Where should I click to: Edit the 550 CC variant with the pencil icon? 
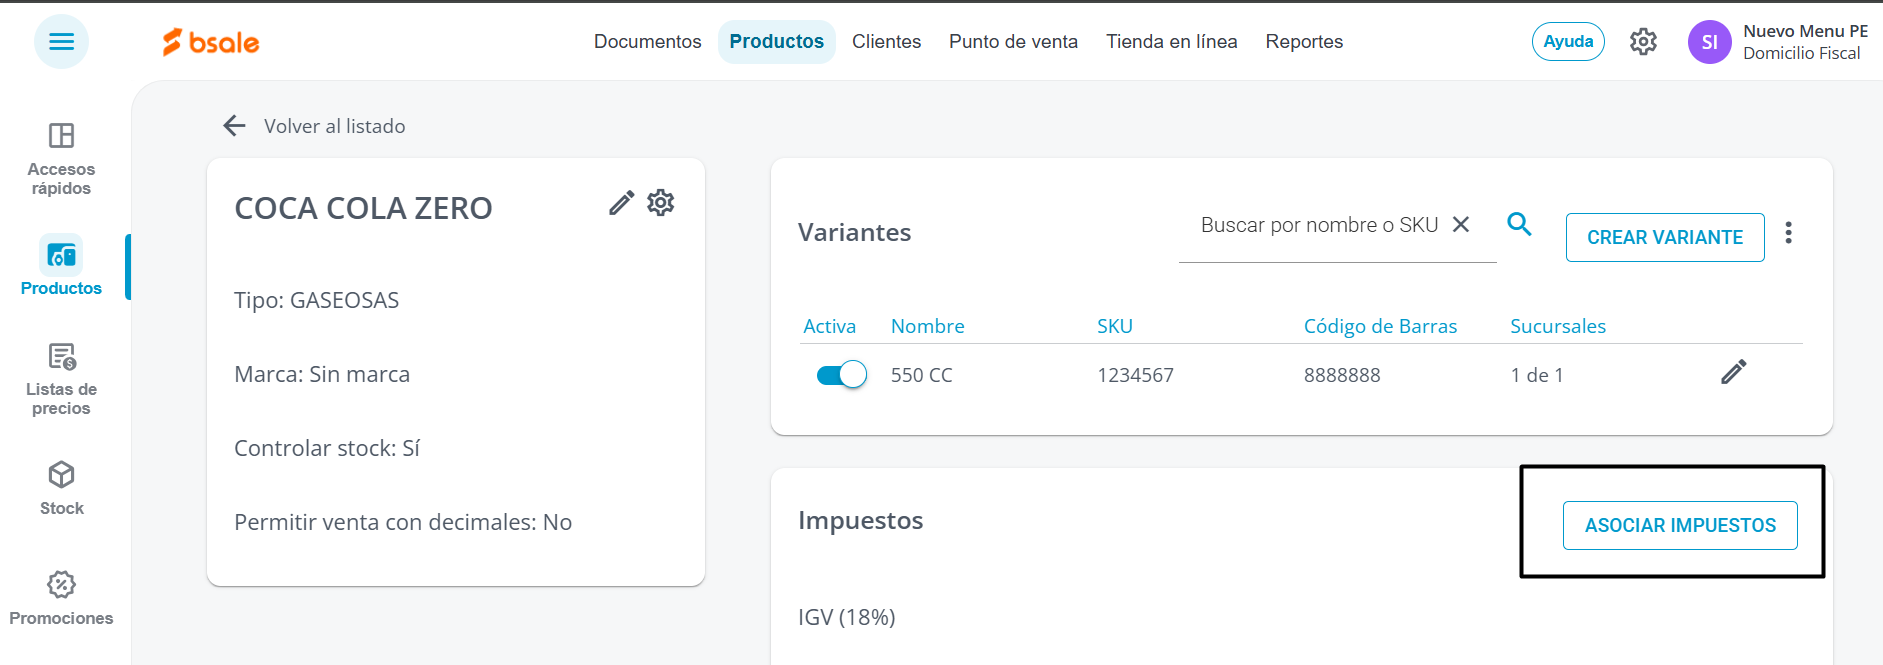[x=1734, y=372]
